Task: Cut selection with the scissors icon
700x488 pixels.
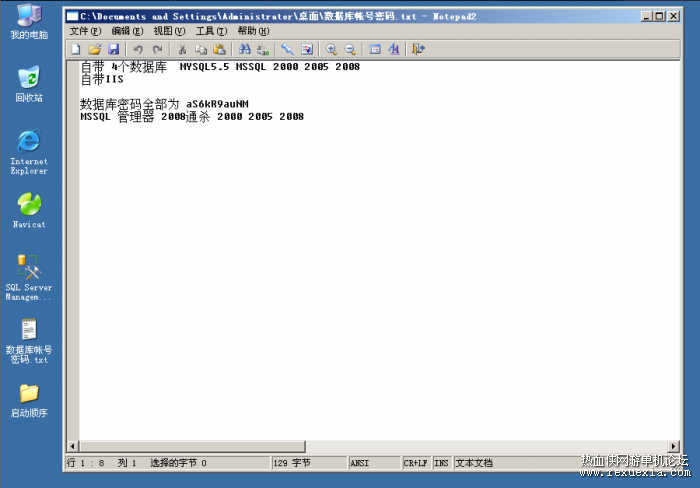Action: (182, 49)
